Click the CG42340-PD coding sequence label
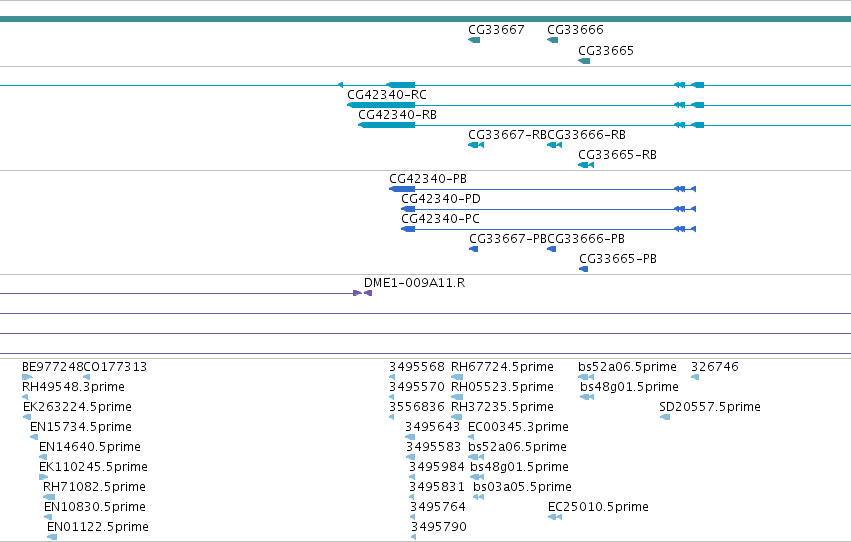The width and height of the screenshot is (851, 542). [x=441, y=199]
